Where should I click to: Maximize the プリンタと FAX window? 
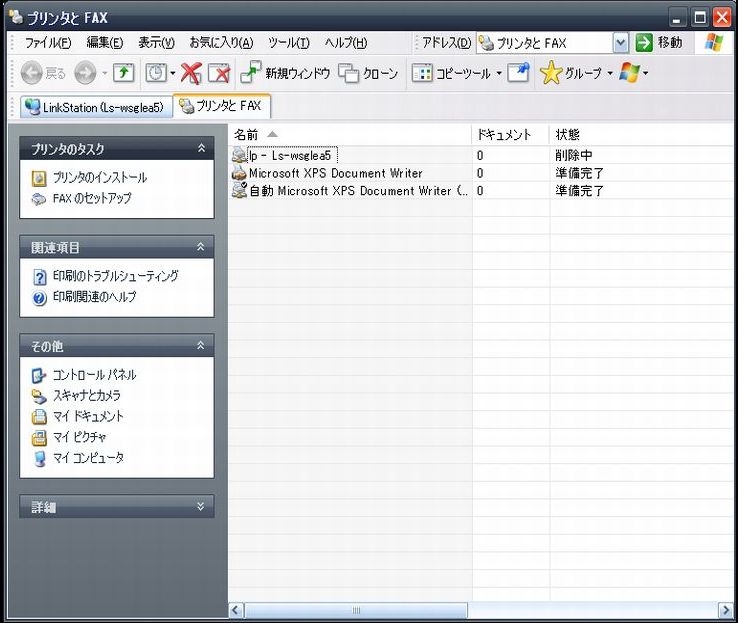700,18
